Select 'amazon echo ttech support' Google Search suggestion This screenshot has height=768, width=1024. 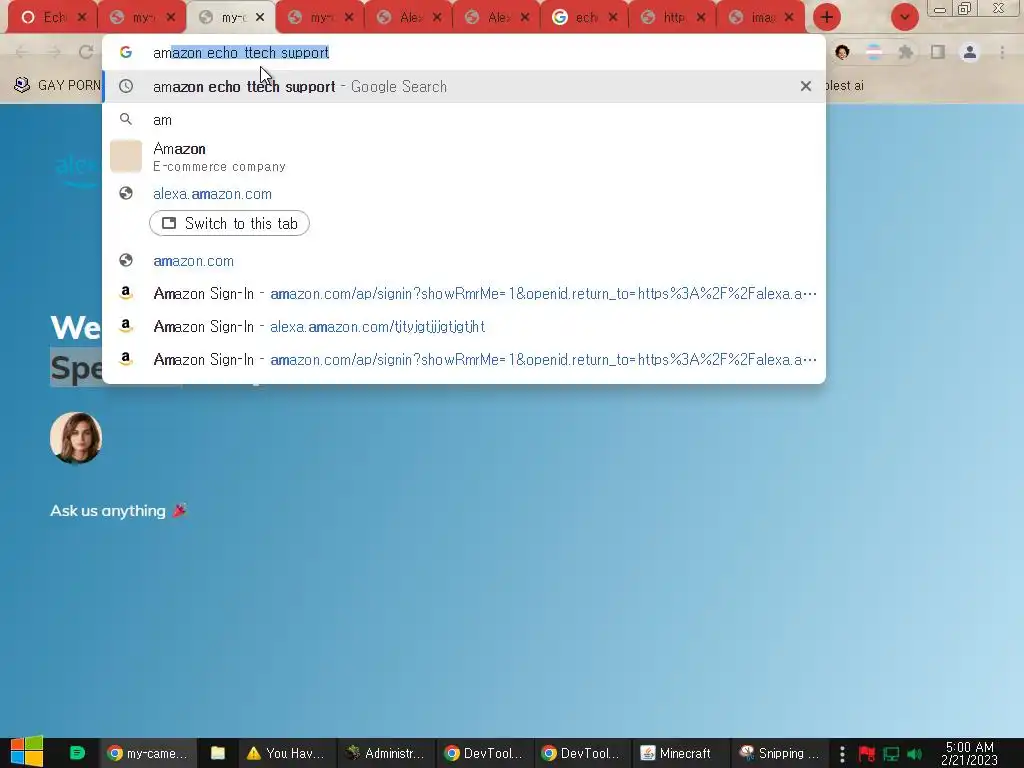pos(464,86)
